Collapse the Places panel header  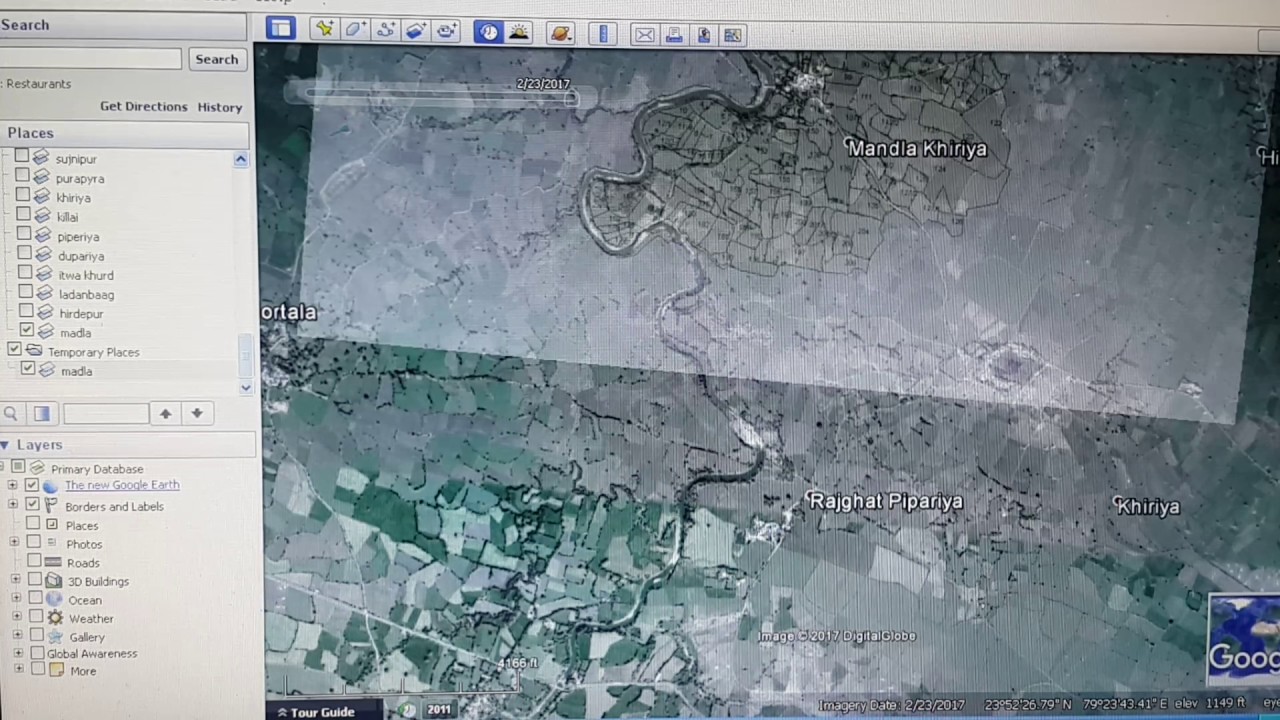124,133
